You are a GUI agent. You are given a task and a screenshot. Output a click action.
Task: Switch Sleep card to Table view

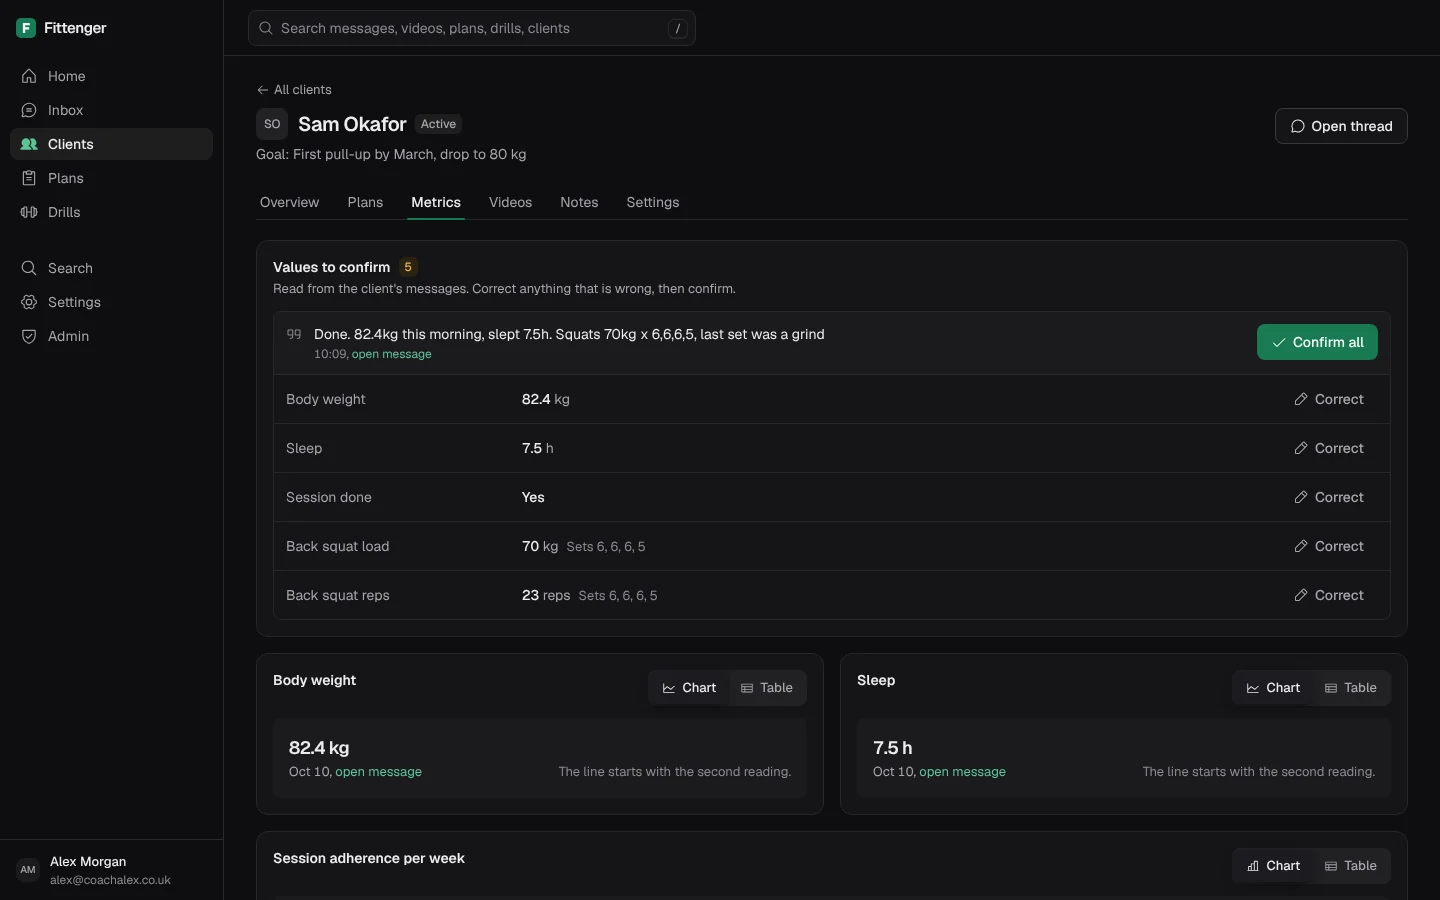(x=1351, y=688)
